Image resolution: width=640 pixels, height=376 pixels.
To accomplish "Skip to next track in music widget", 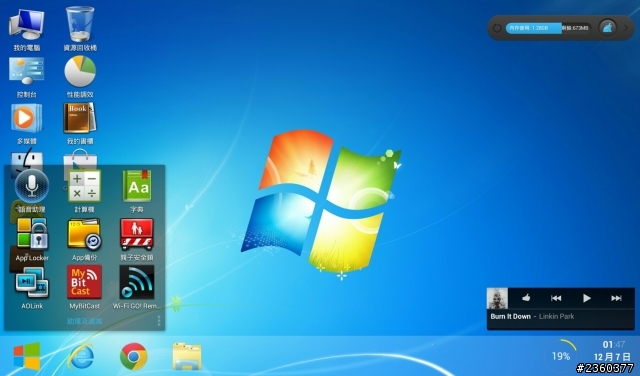I will point(616,298).
